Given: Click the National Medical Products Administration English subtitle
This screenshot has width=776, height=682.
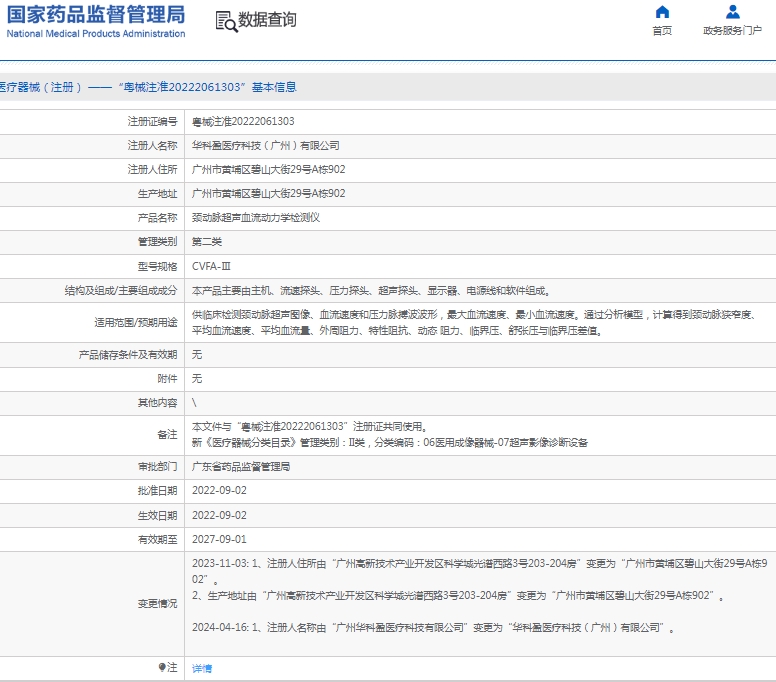Looking at the screenshot, I should [96, 34].
